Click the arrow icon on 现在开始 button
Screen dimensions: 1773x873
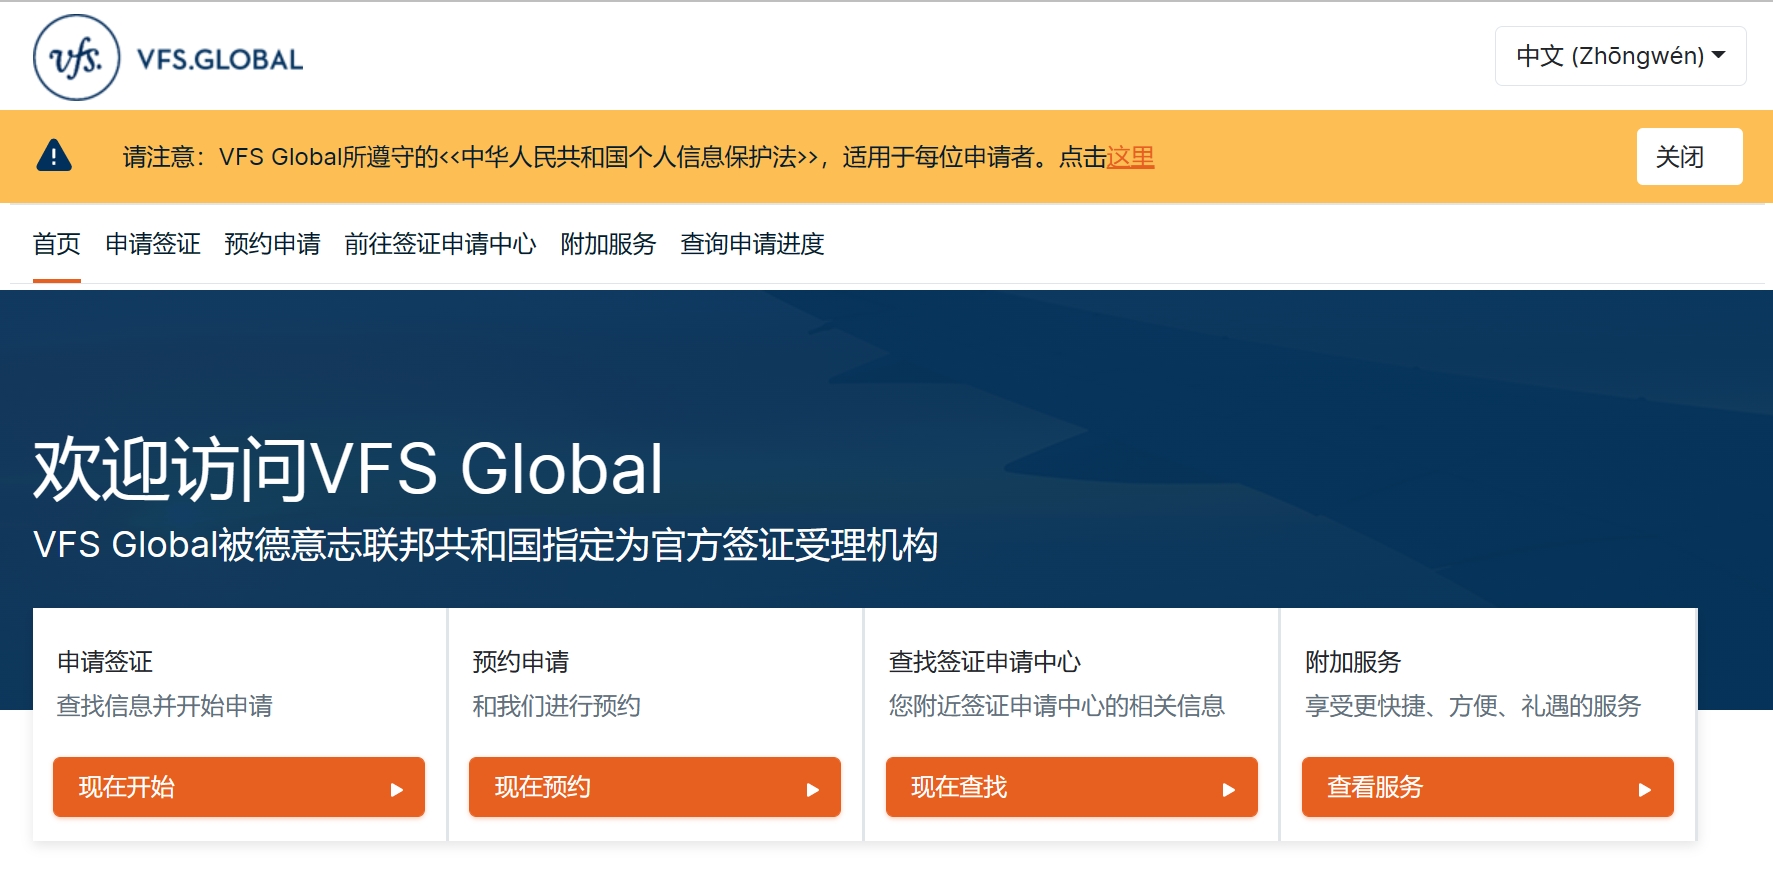(397, 789)
